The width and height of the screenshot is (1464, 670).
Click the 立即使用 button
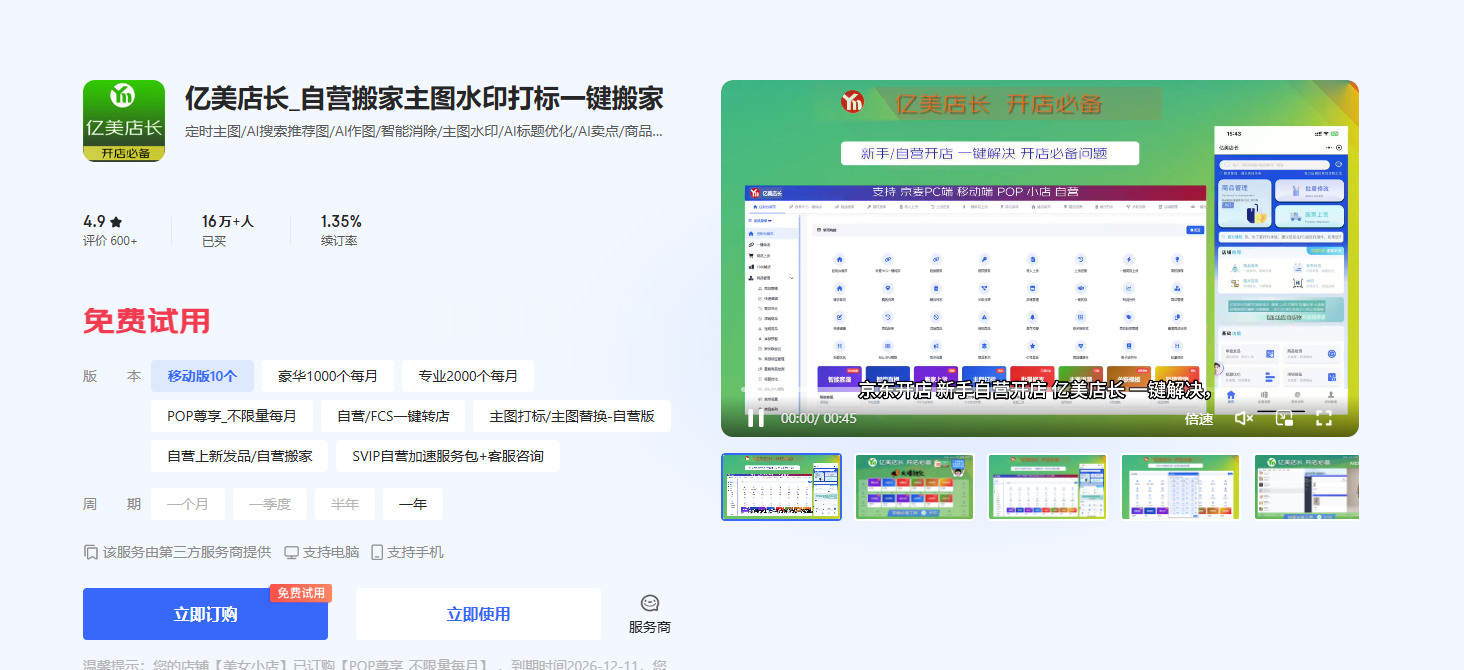478,614
